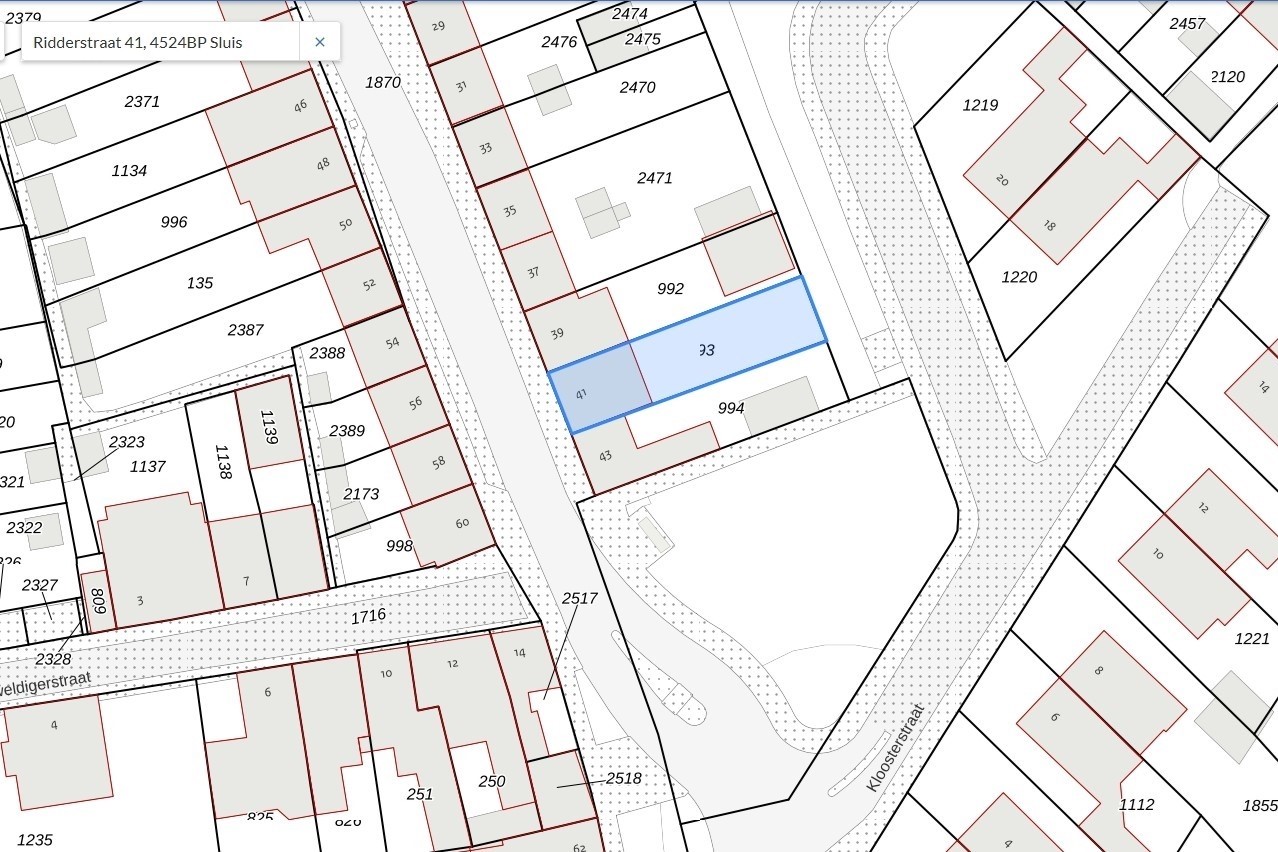Select building number 39 on the map

[557, 334]
